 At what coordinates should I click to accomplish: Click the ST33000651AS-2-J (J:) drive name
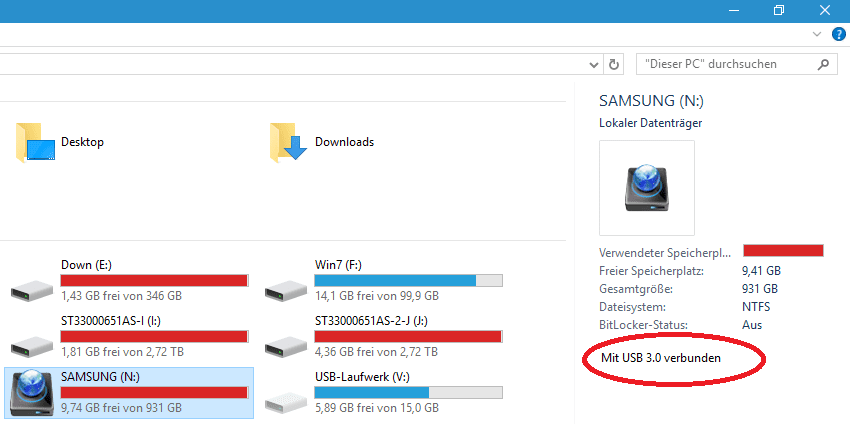pyautogui.click(x=371, y=321)
